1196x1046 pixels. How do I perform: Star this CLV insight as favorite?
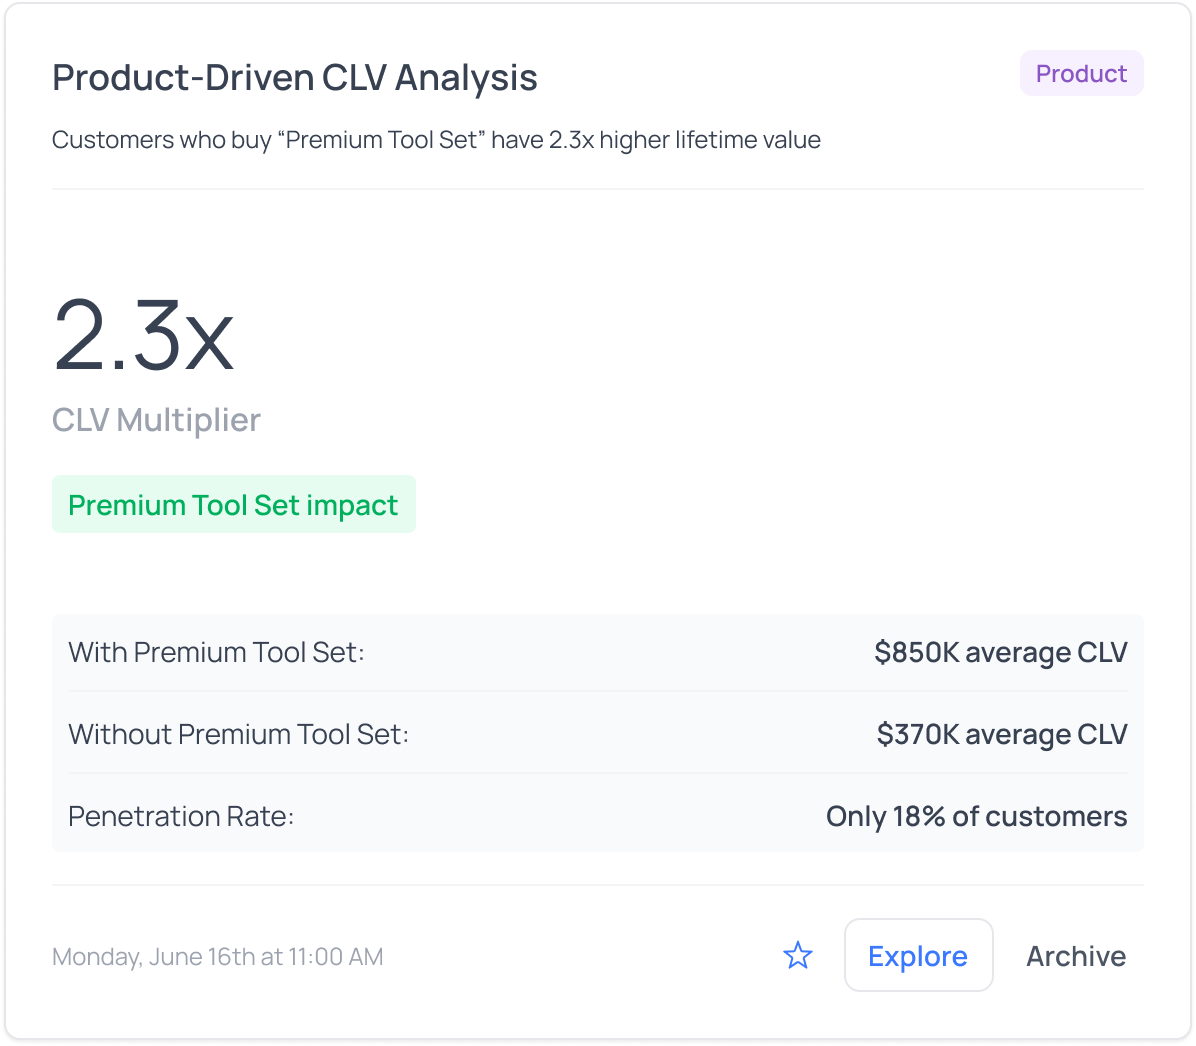[x=798, y=956]
